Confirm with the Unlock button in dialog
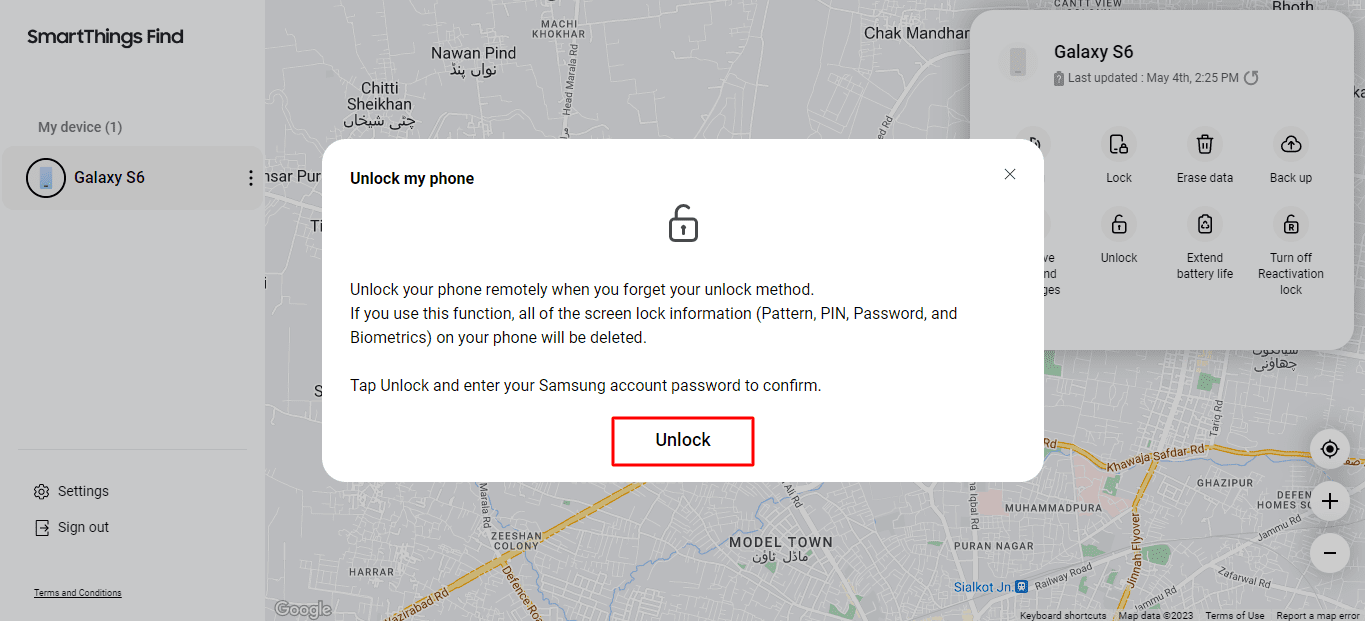The height and width of the screenshot is (621, 1365). pos(683,440)
